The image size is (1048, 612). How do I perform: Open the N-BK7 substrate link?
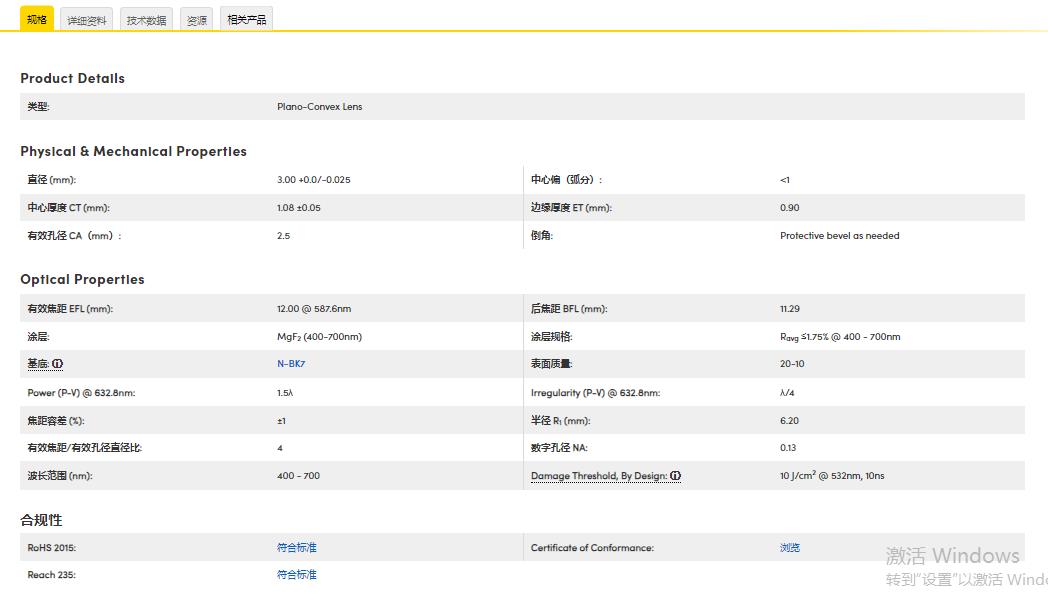tap(290, 364)
